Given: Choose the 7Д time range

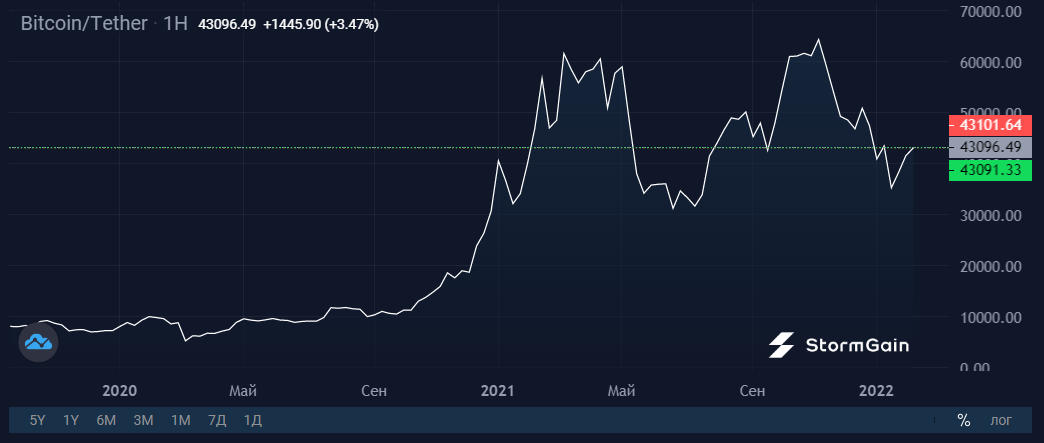Looking at the screenshot, I should (217, 420).
